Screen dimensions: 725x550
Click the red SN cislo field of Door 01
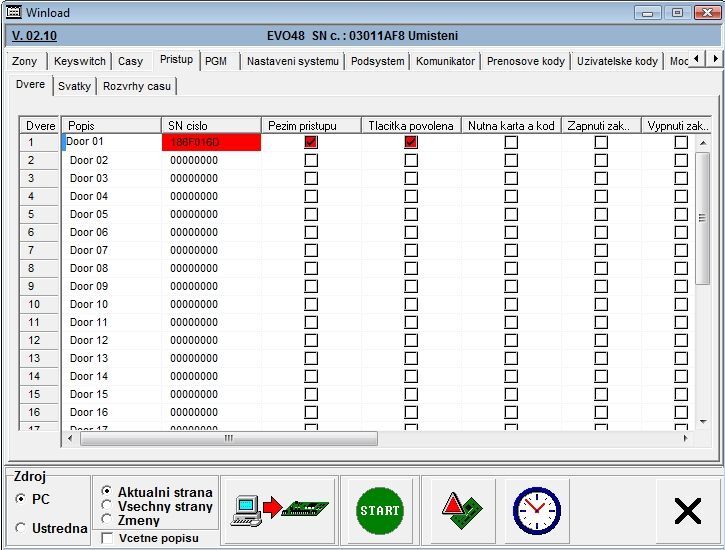pos(211,142)
